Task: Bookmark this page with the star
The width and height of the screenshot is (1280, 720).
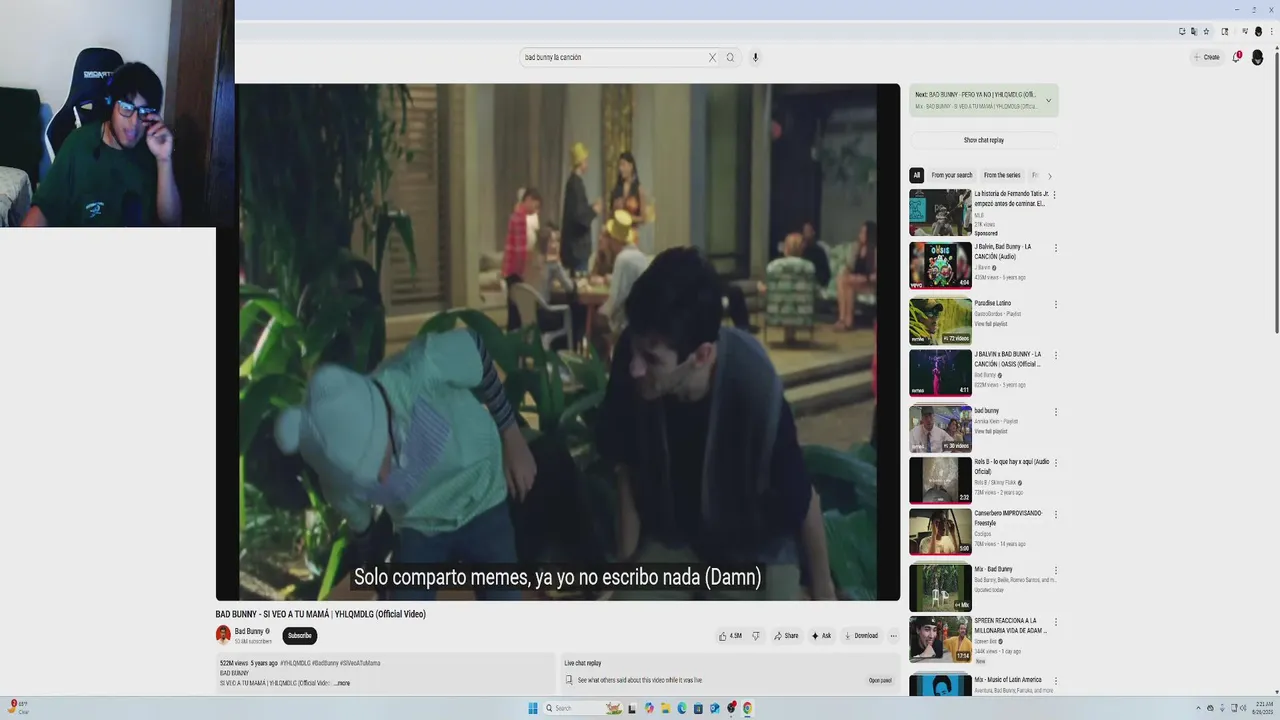Action: click(x=1206, y=31)
